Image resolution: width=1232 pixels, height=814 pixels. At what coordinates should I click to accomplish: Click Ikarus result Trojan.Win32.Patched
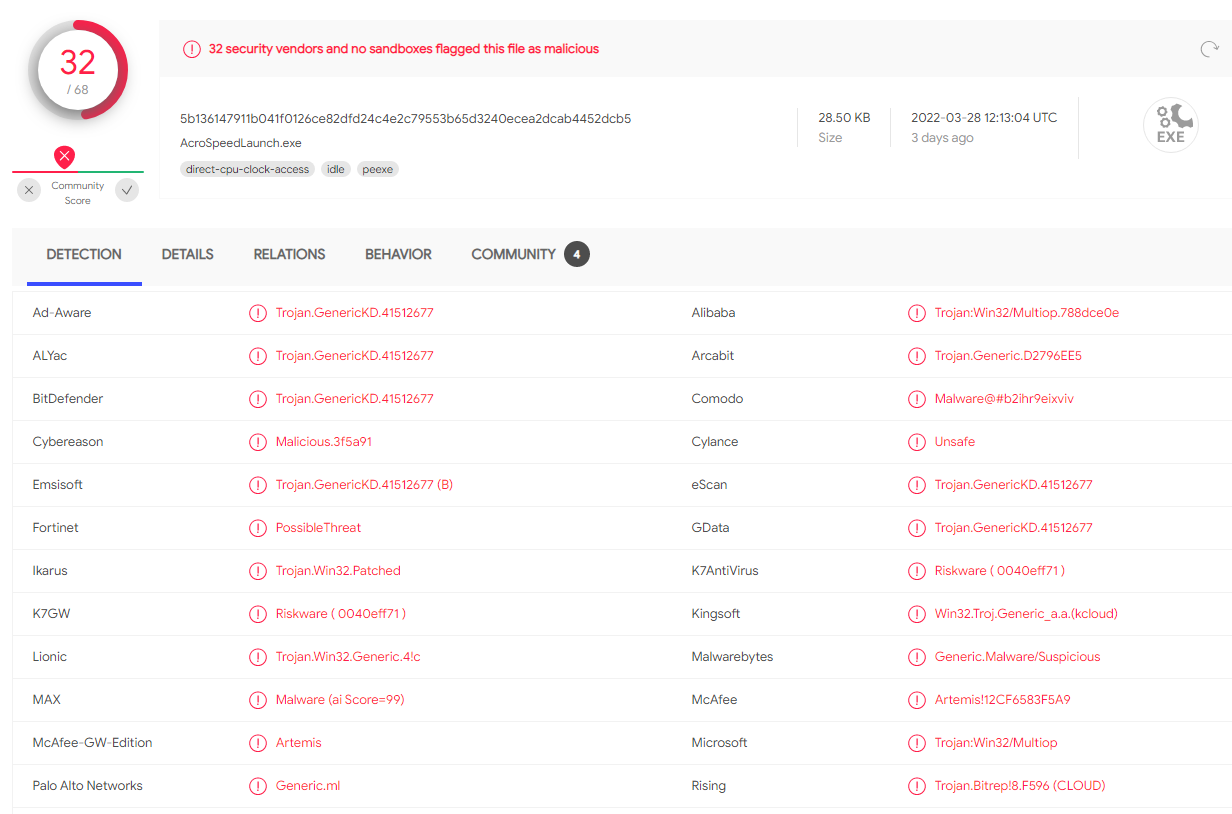click(338, 571)
